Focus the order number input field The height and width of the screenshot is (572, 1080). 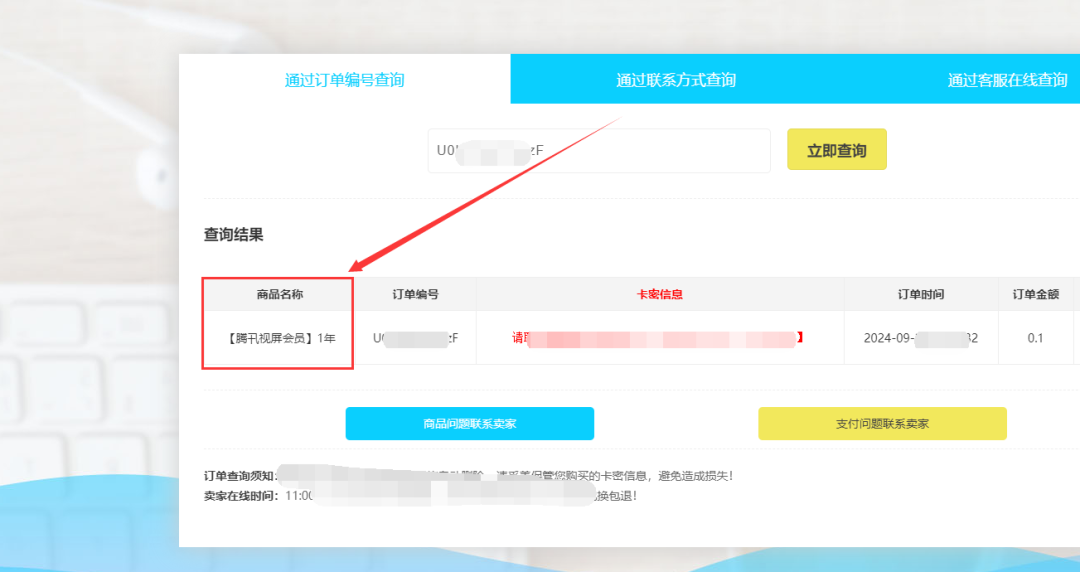tap(599, 150)
